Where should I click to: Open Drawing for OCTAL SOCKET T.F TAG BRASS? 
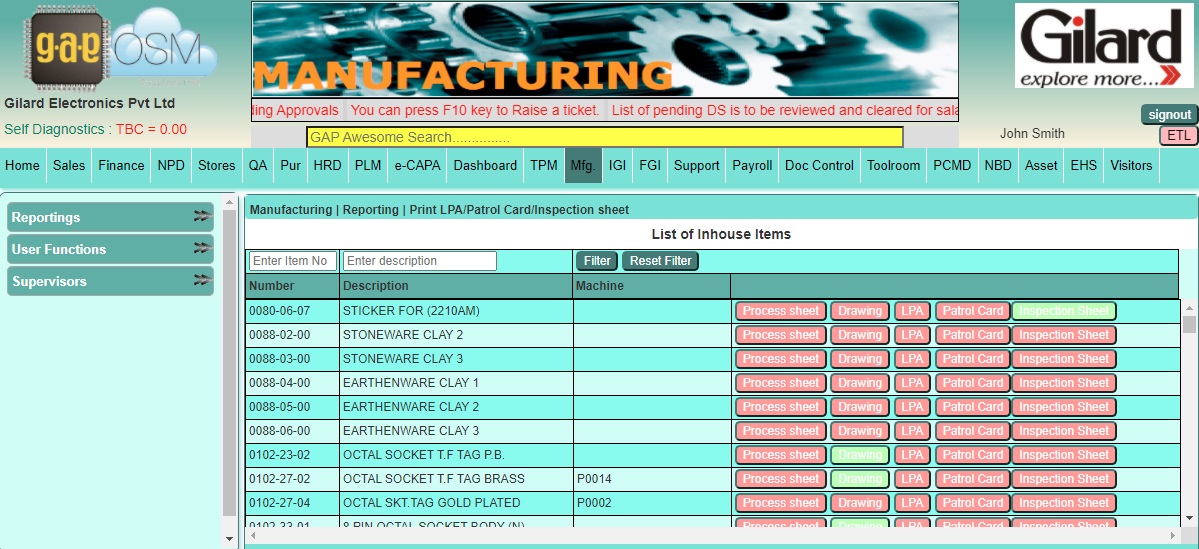[x=860, y=479]
